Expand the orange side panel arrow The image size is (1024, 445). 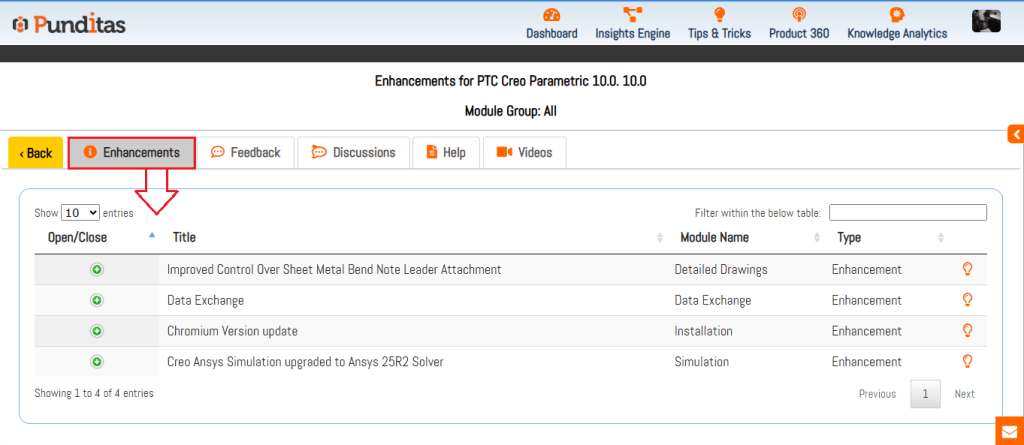[x=1015, y=134]
